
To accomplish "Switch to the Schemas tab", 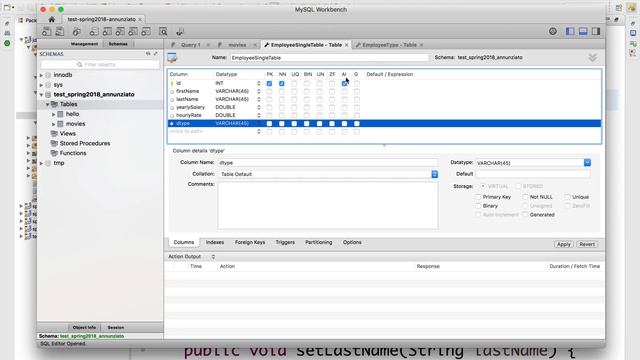I will 118,44.
